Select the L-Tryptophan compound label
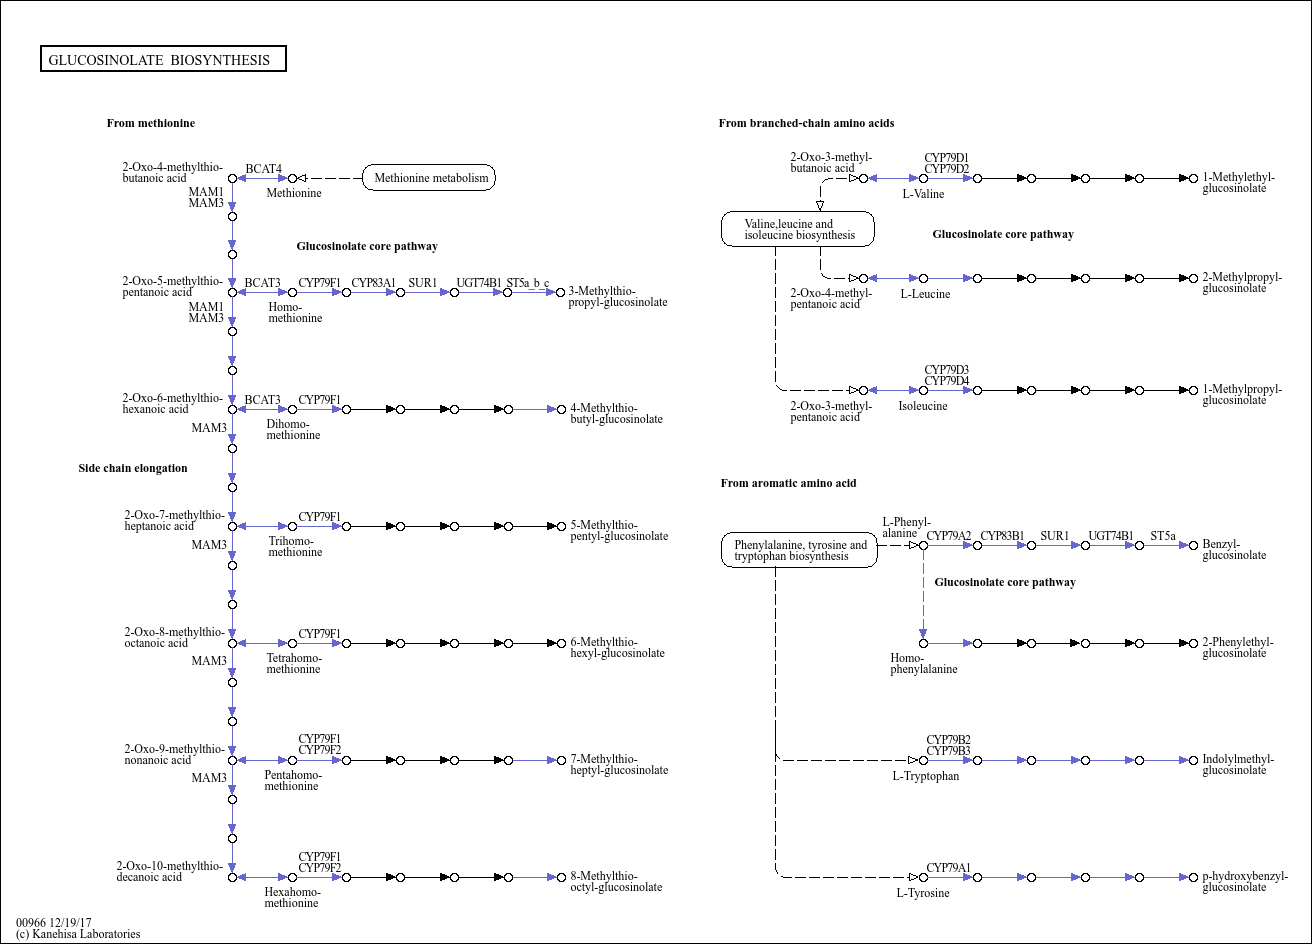The width and height of the screenshot is (1312, 944). [x=926, y=776]
